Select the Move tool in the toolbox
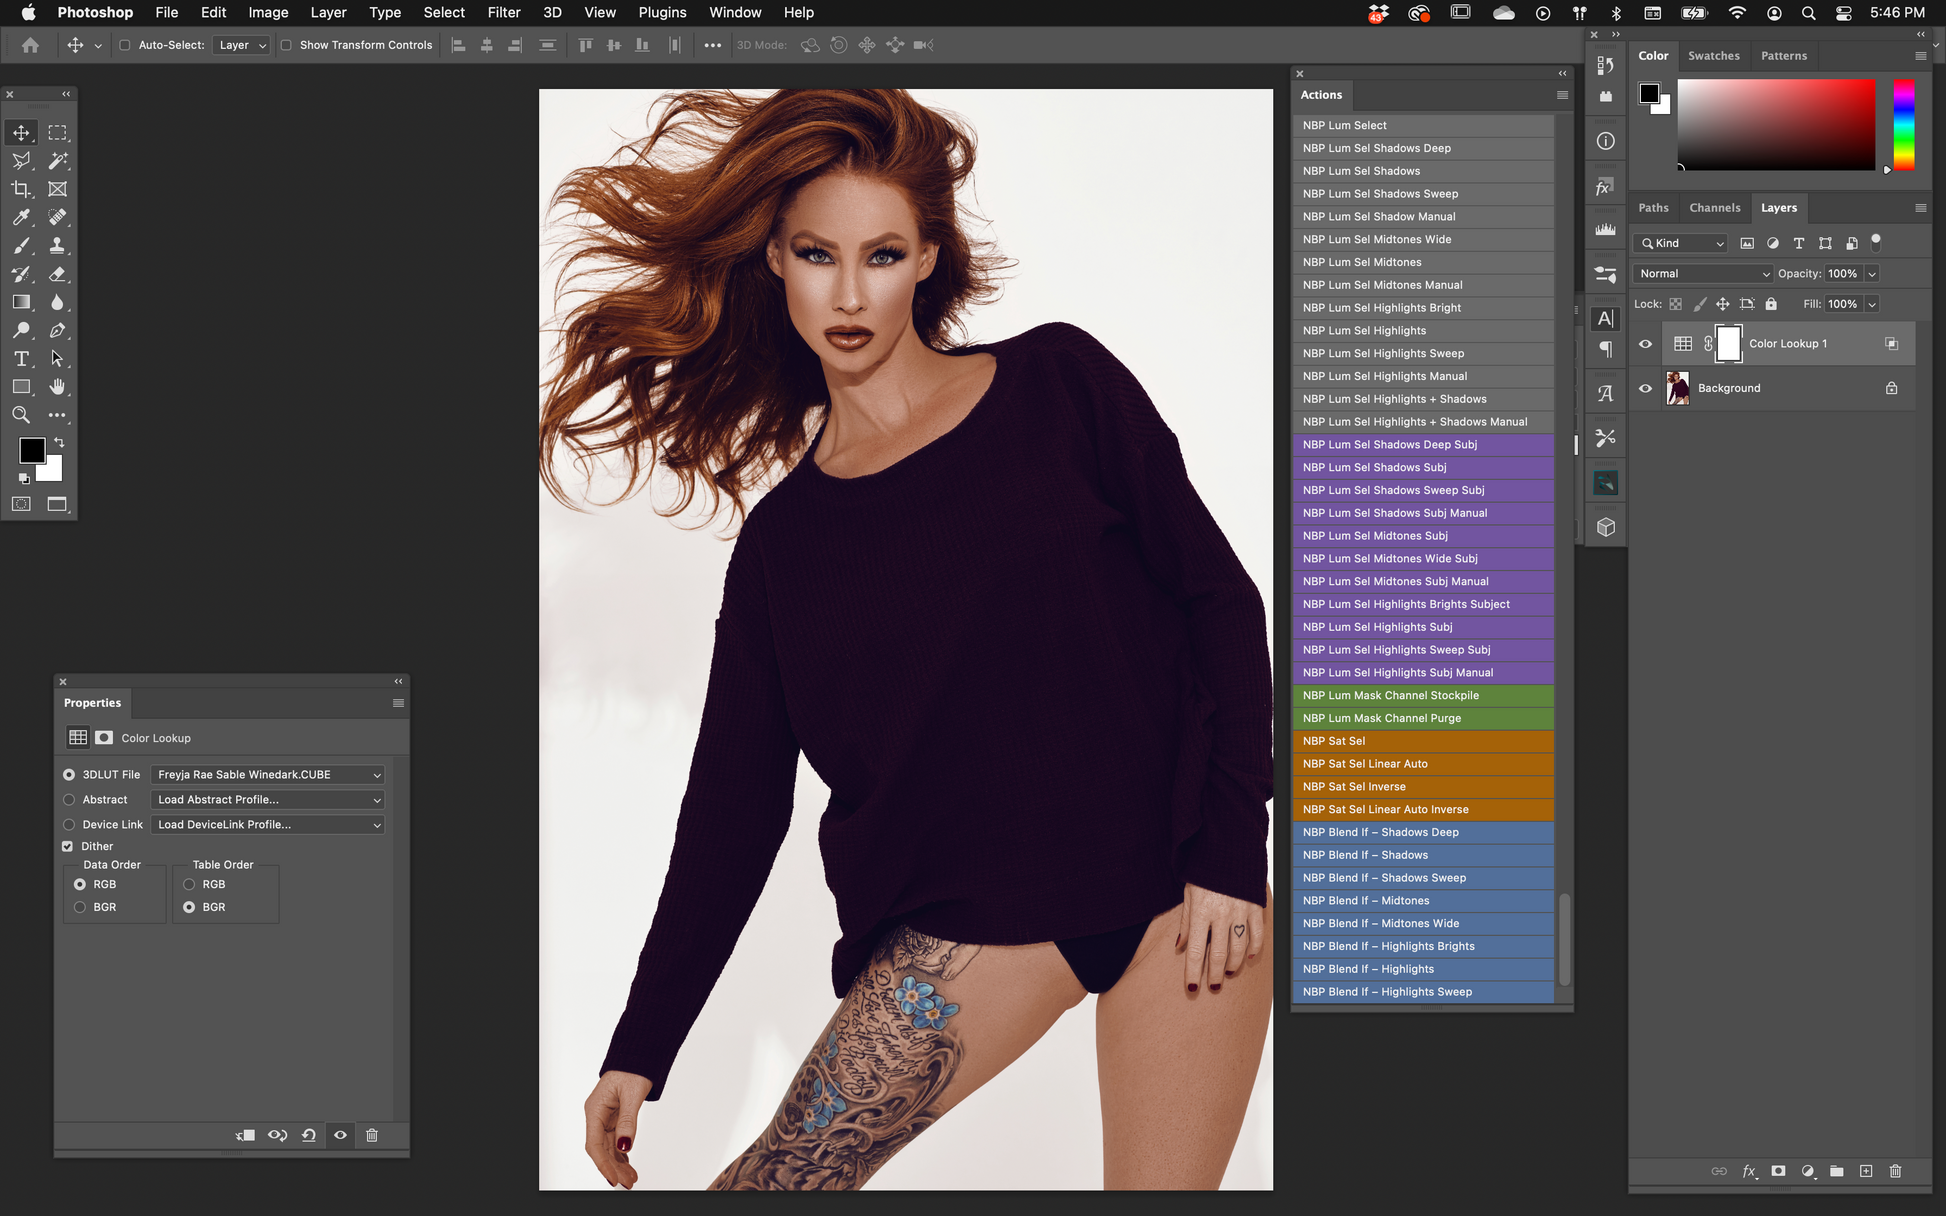This screenshot has height=1216, width=1946. coord(21,133)
